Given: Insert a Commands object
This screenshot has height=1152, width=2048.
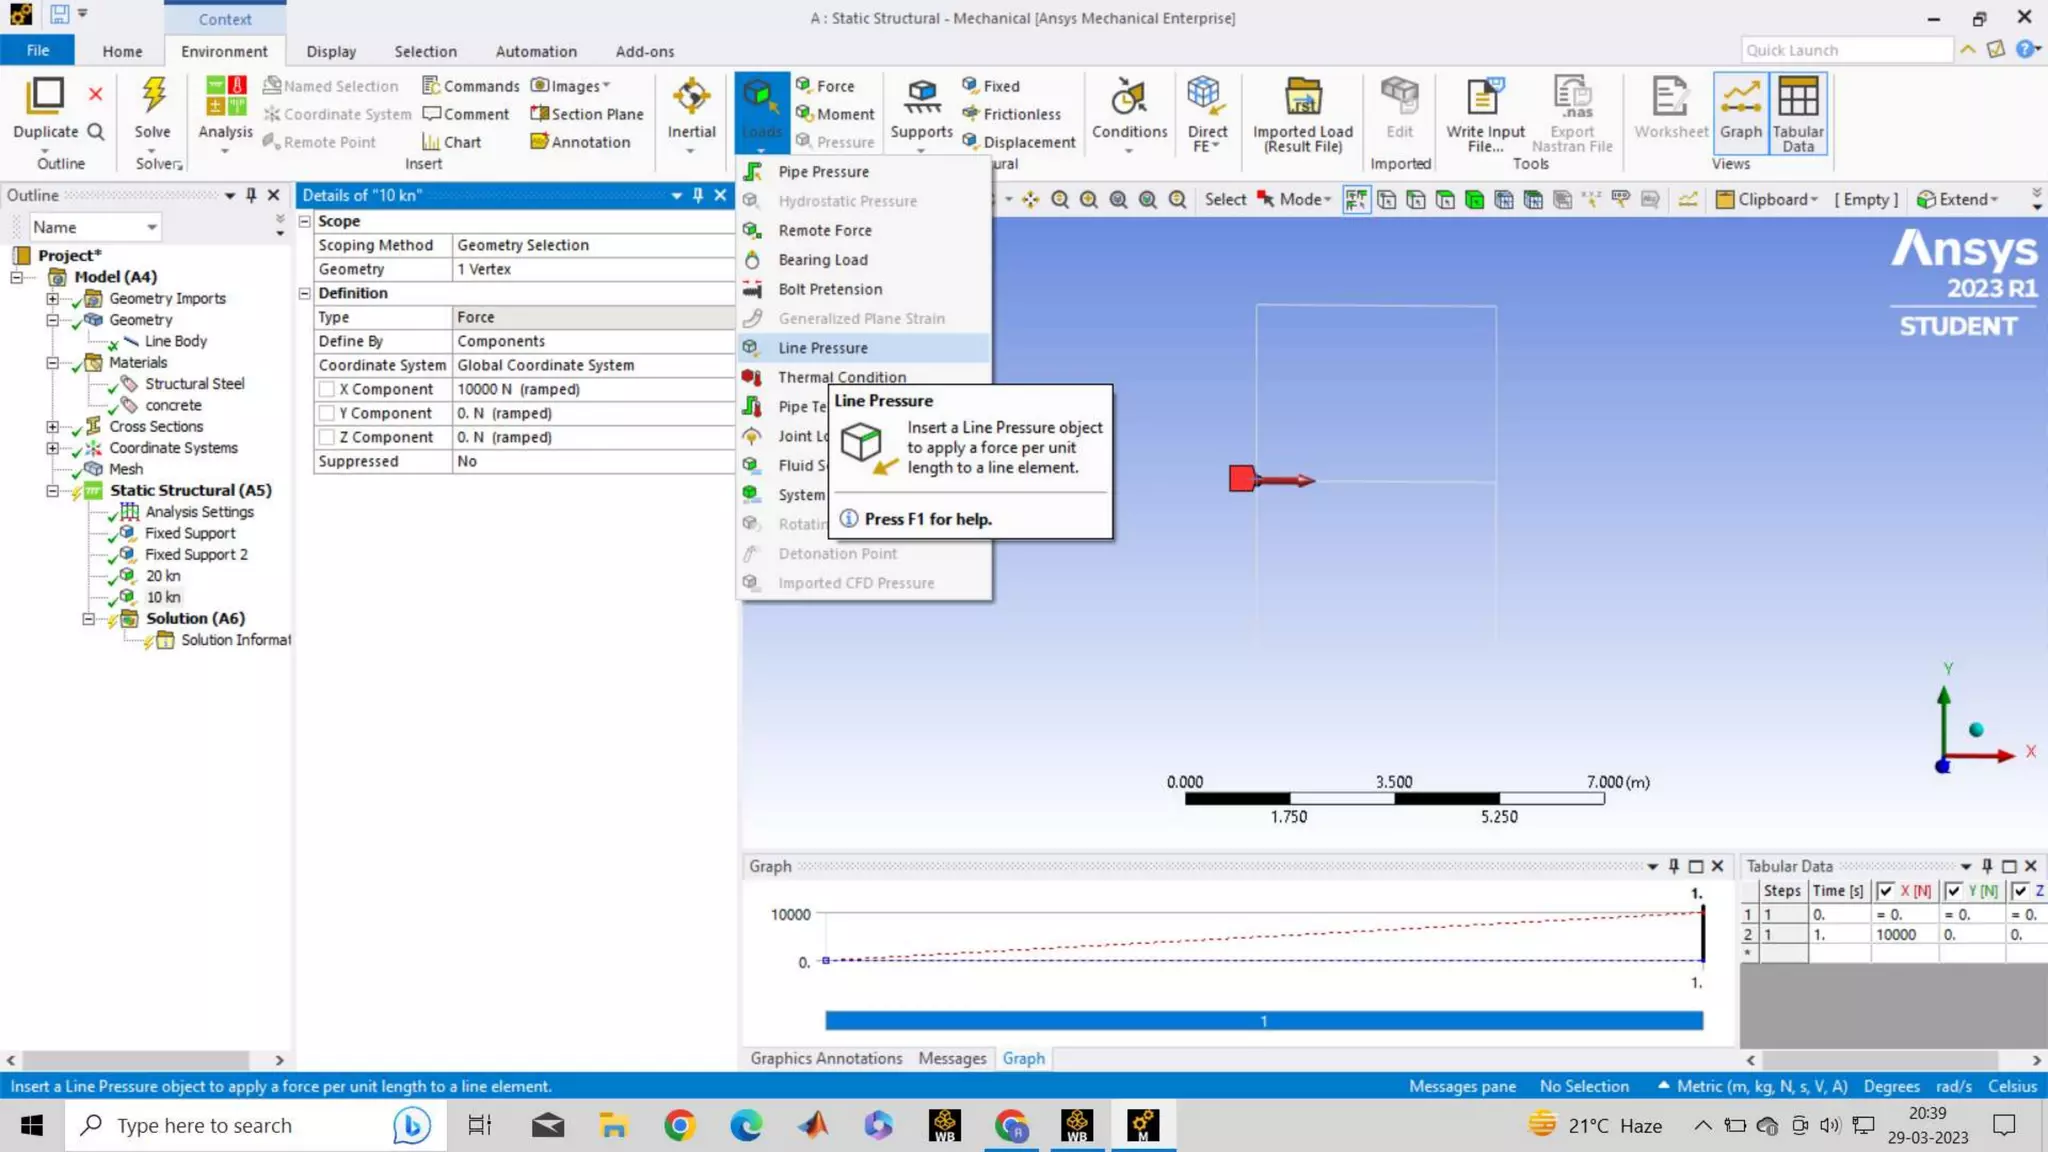Looking at the screenshot, I should click(x=470, y=86).
